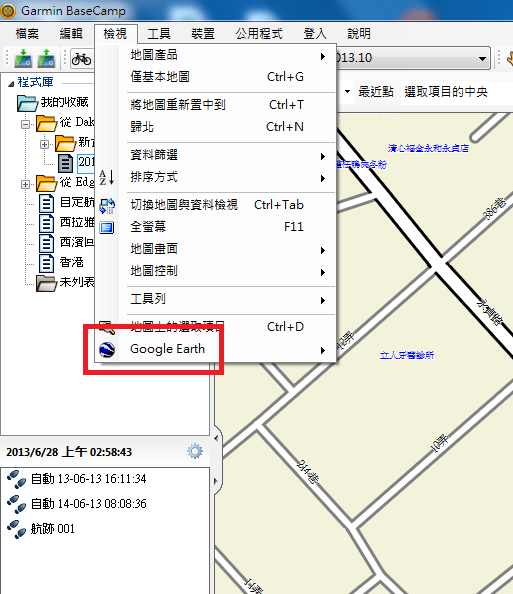Open the 檔案 menu
Screen dimensions: 513x594
click(x=27, y=34)
